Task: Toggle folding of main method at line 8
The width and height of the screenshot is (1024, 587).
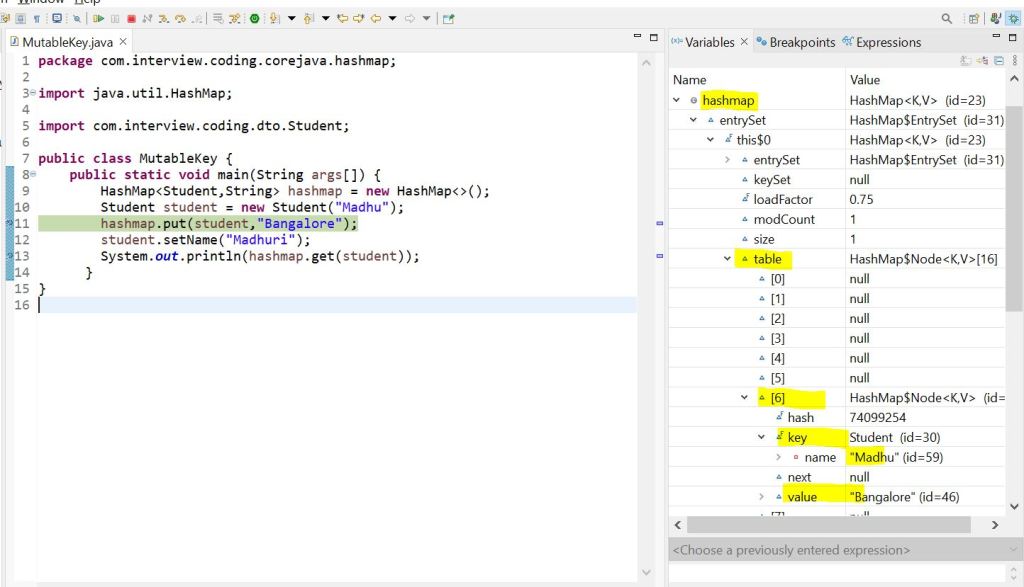Action: click(33, 174)
